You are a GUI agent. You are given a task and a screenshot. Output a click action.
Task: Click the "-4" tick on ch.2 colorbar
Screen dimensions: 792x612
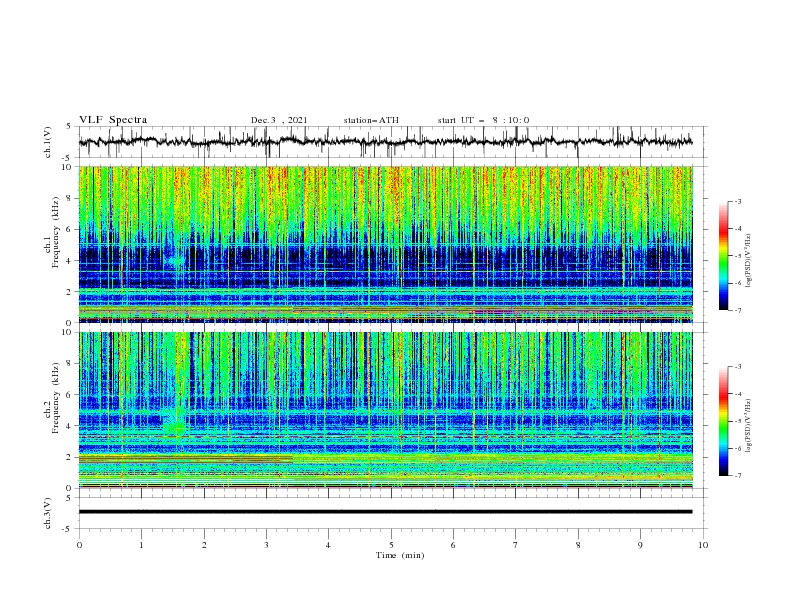(x=737, y=394)
